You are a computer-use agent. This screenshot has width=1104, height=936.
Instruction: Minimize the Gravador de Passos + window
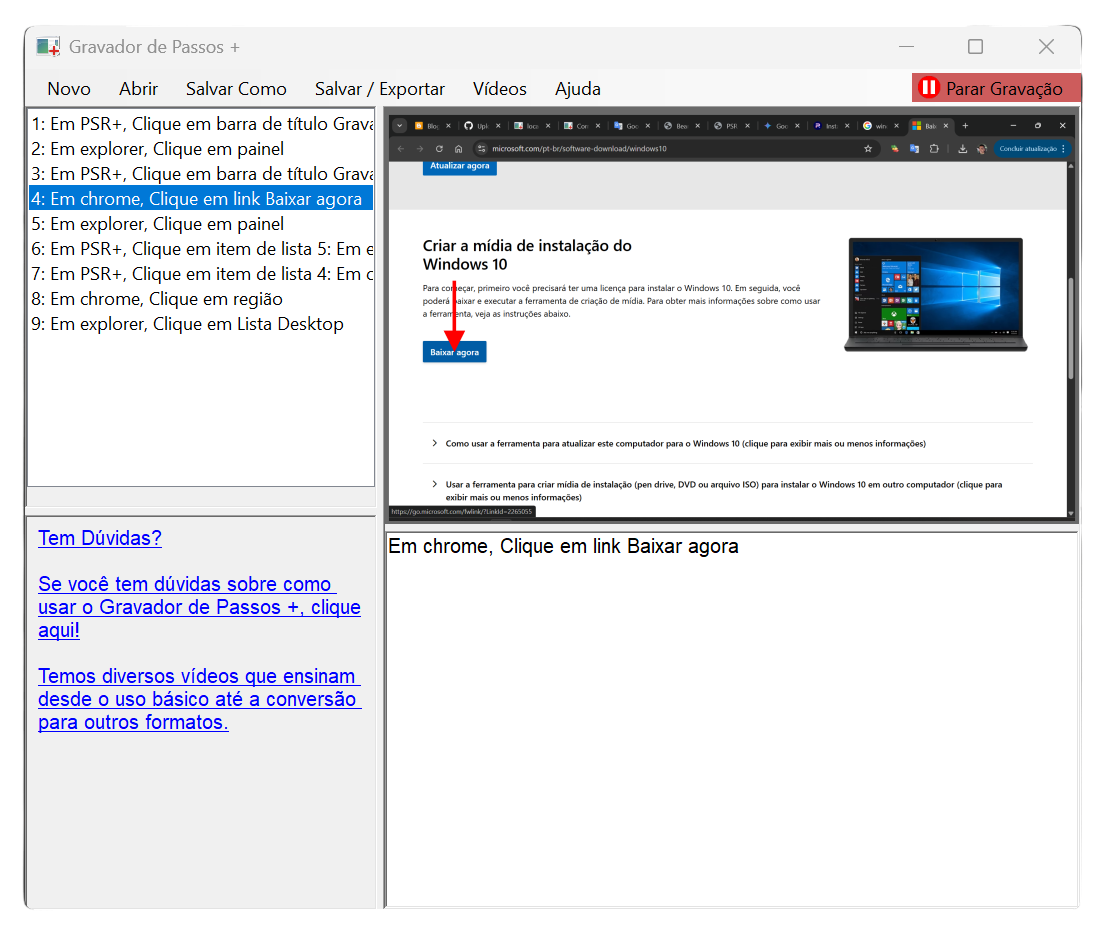point(906,47)
